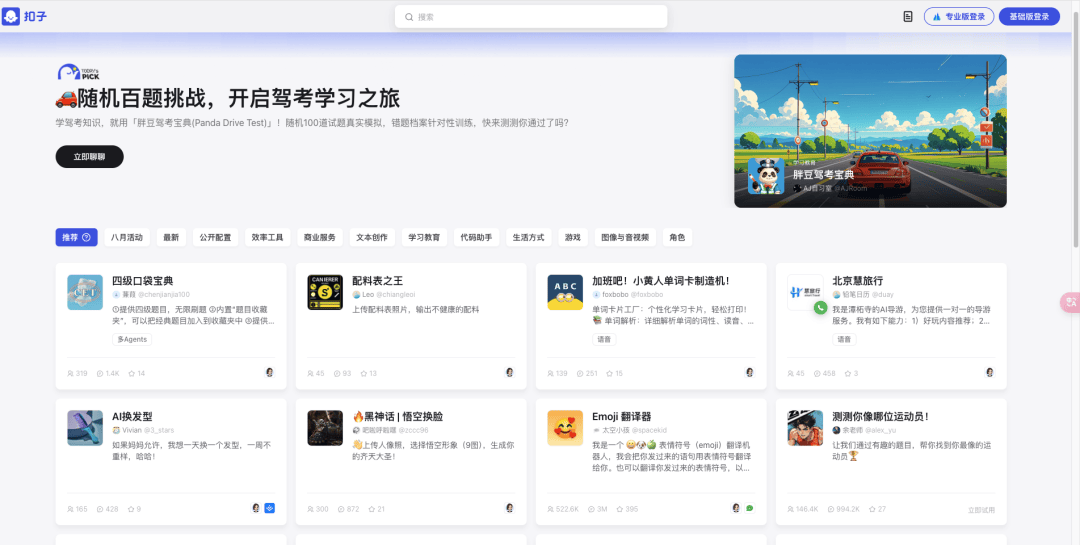Click the green phone icon on 北京慧旅行
The image size is (1080, 545).
point(820,308)
